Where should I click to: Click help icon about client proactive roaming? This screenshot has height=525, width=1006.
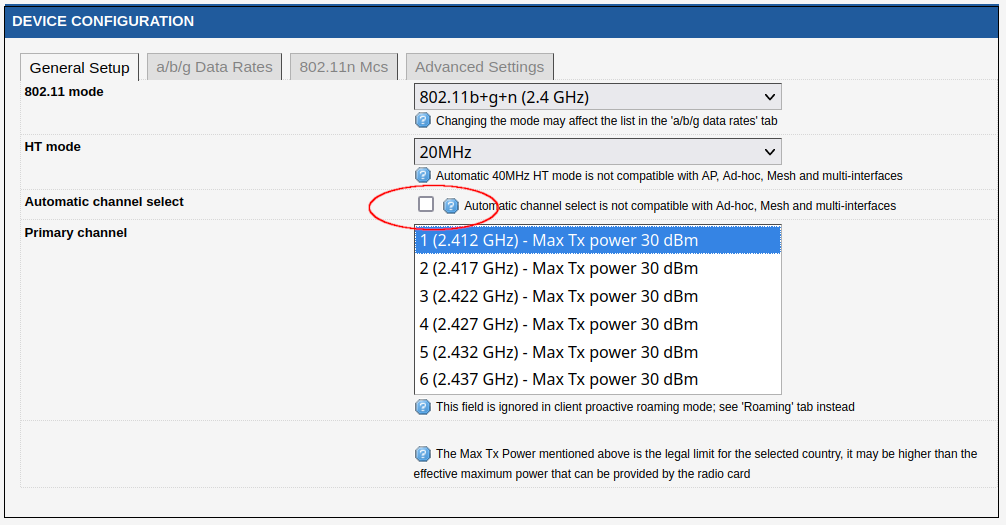tap(423, 407)
